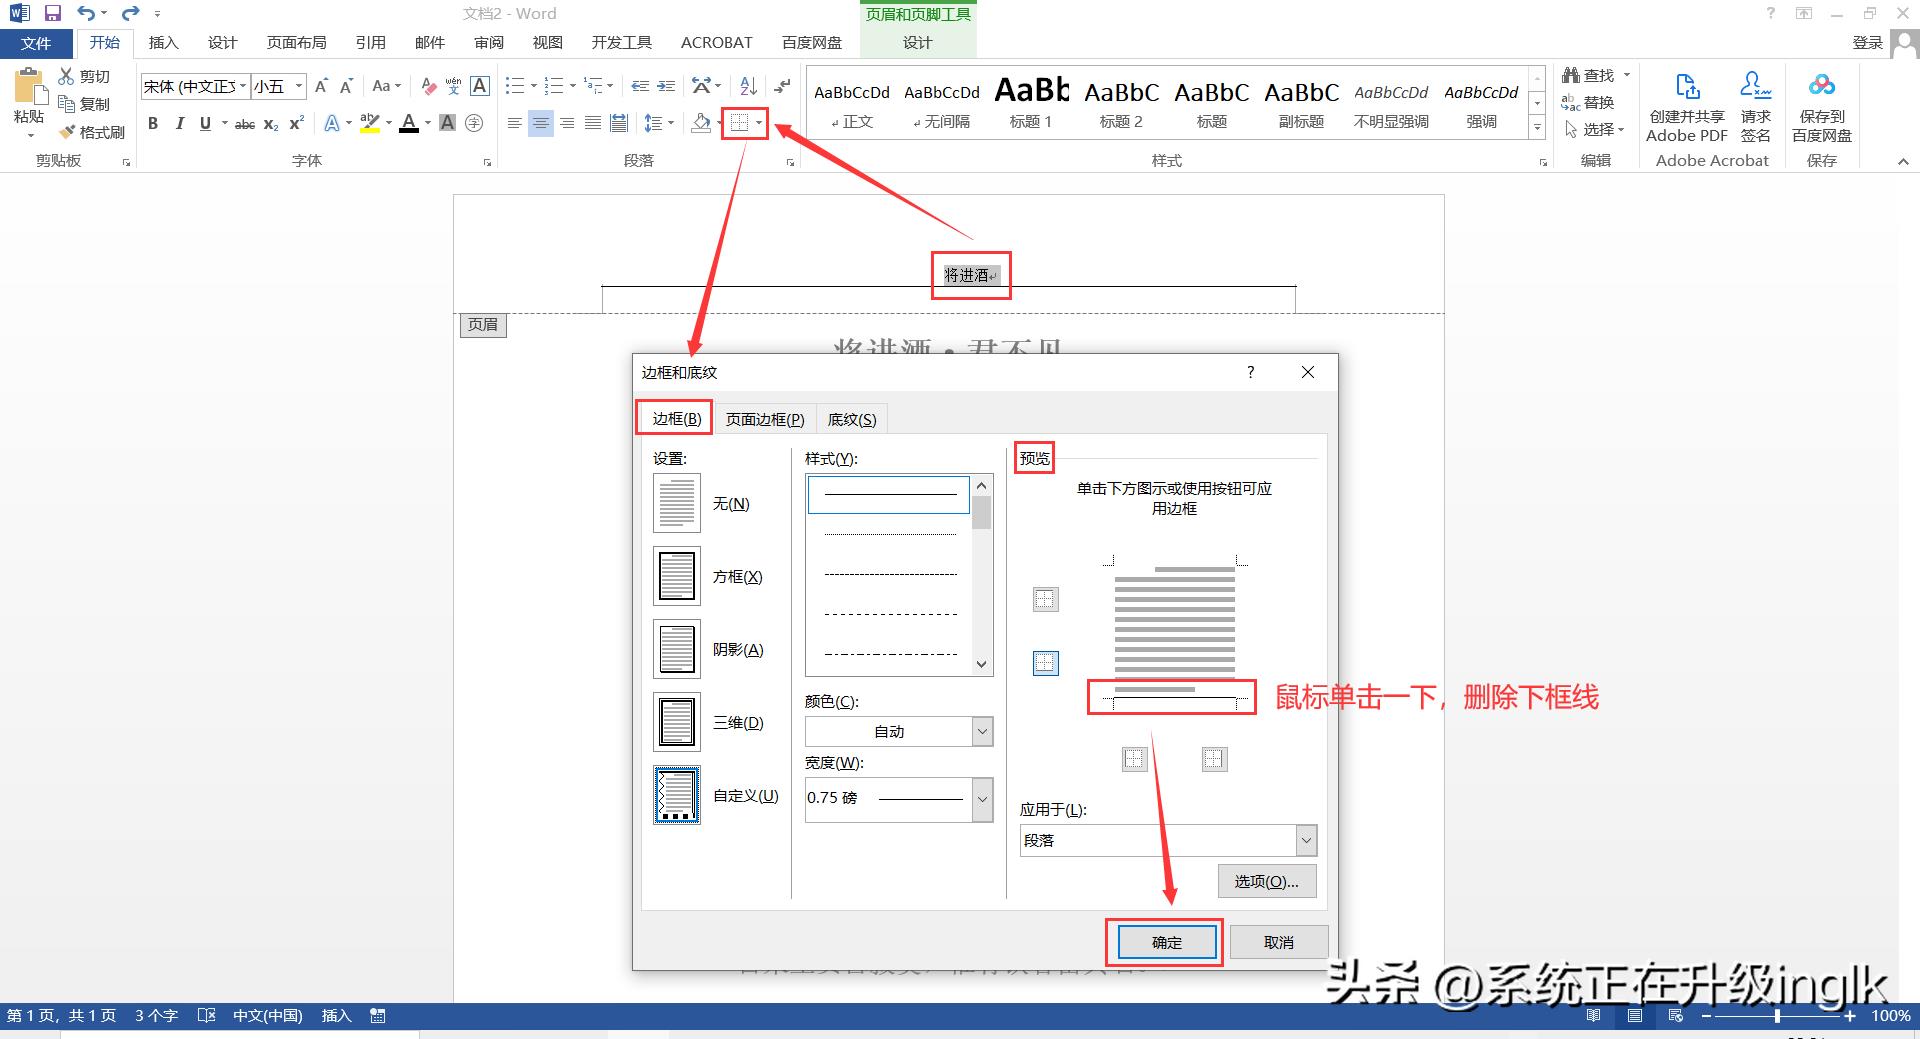1920x1039 pixels.
Task: Switch to the Shading (底纹) tab
Action: 852,419
